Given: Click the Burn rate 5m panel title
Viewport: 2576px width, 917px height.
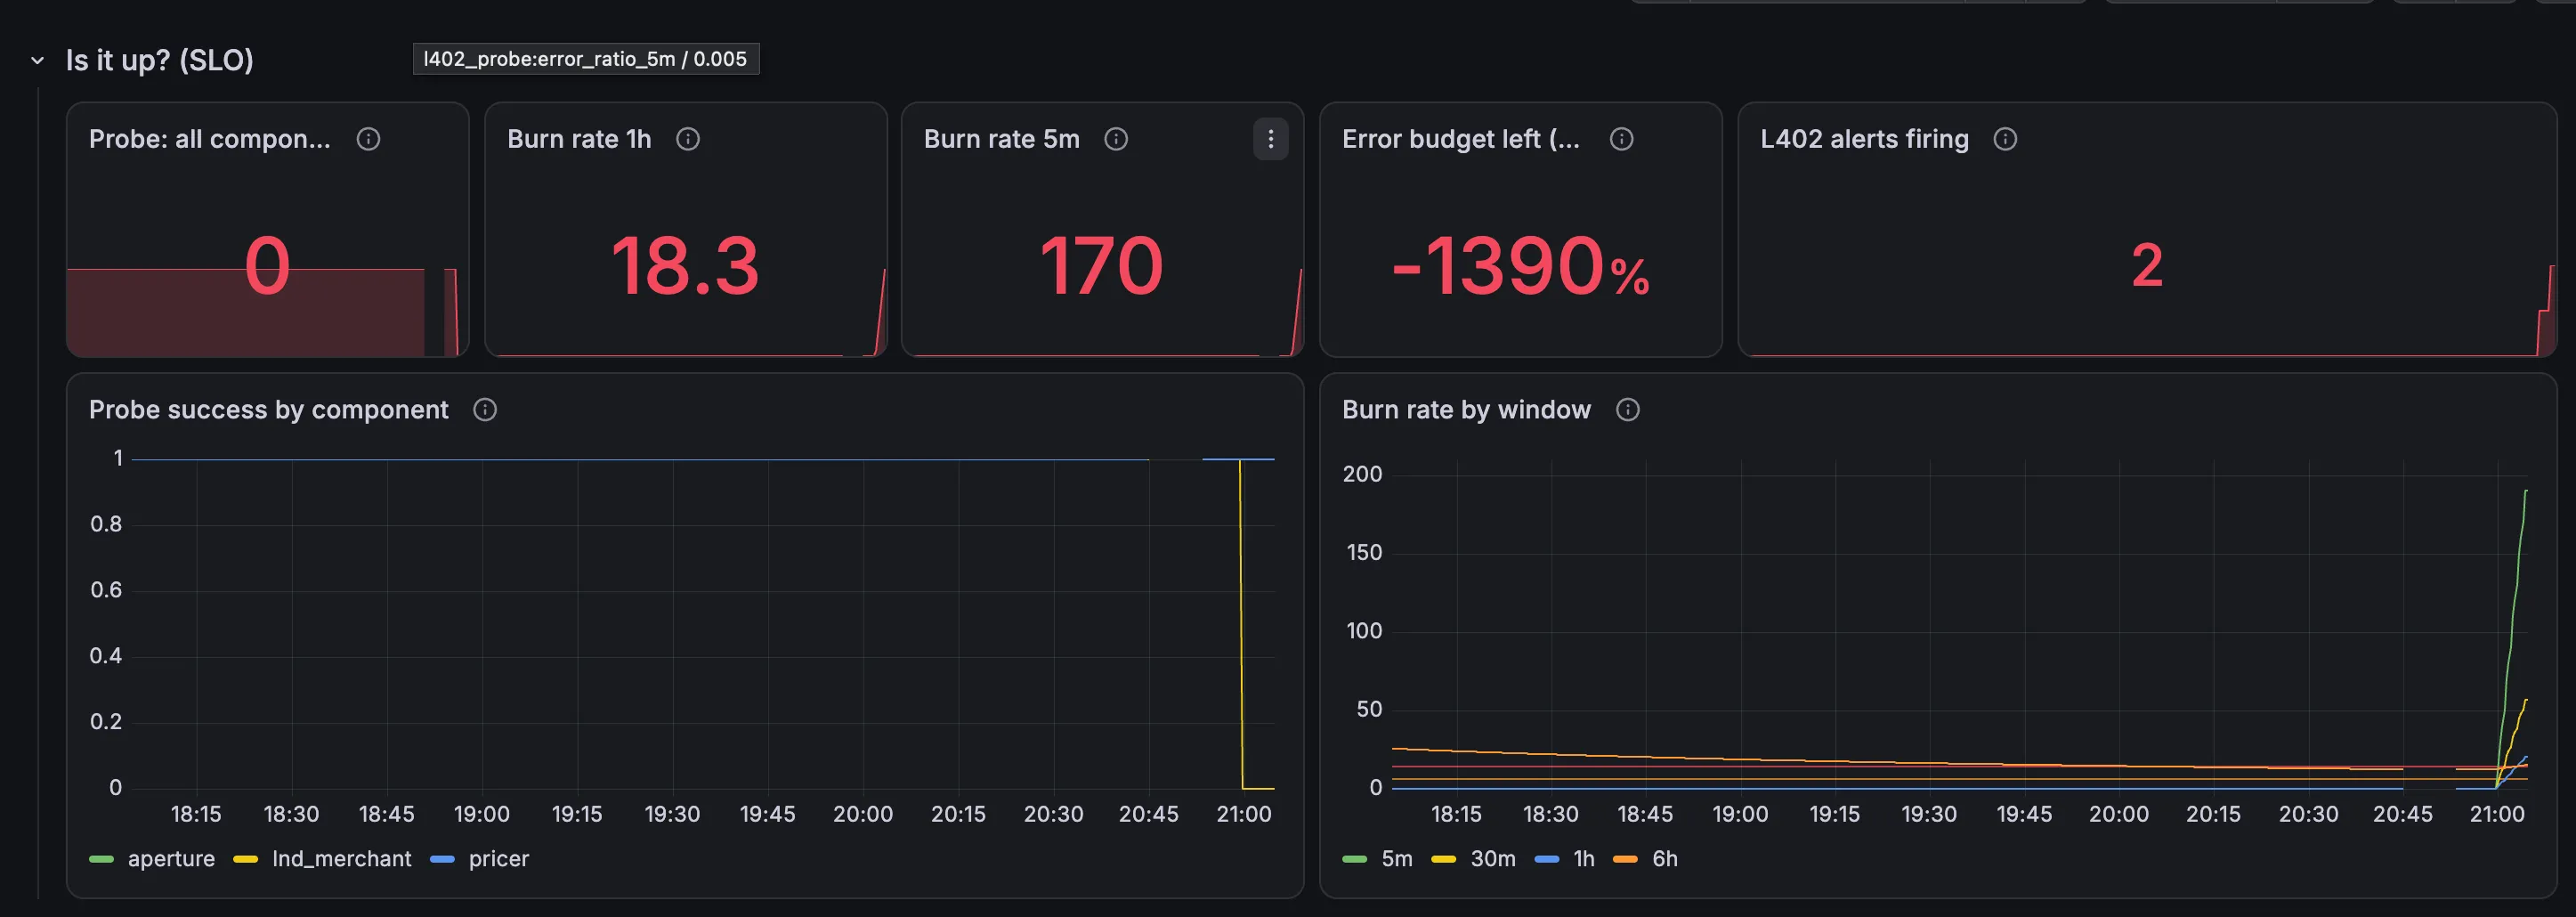Looking at the screenshot, I should (1002, 139).
